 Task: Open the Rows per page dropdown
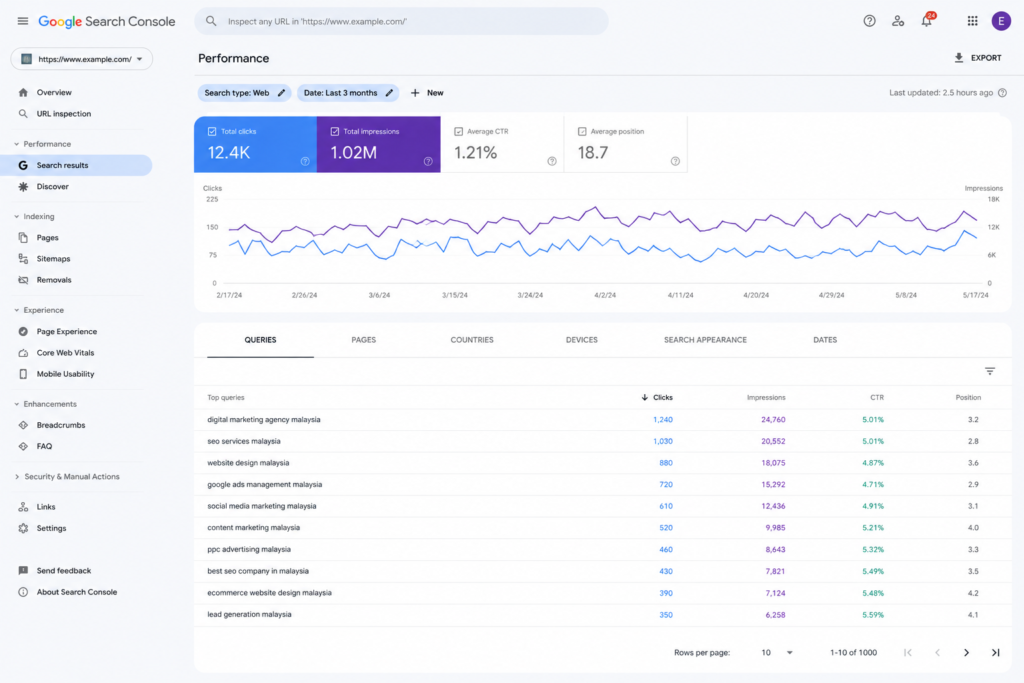click(776, 652)
